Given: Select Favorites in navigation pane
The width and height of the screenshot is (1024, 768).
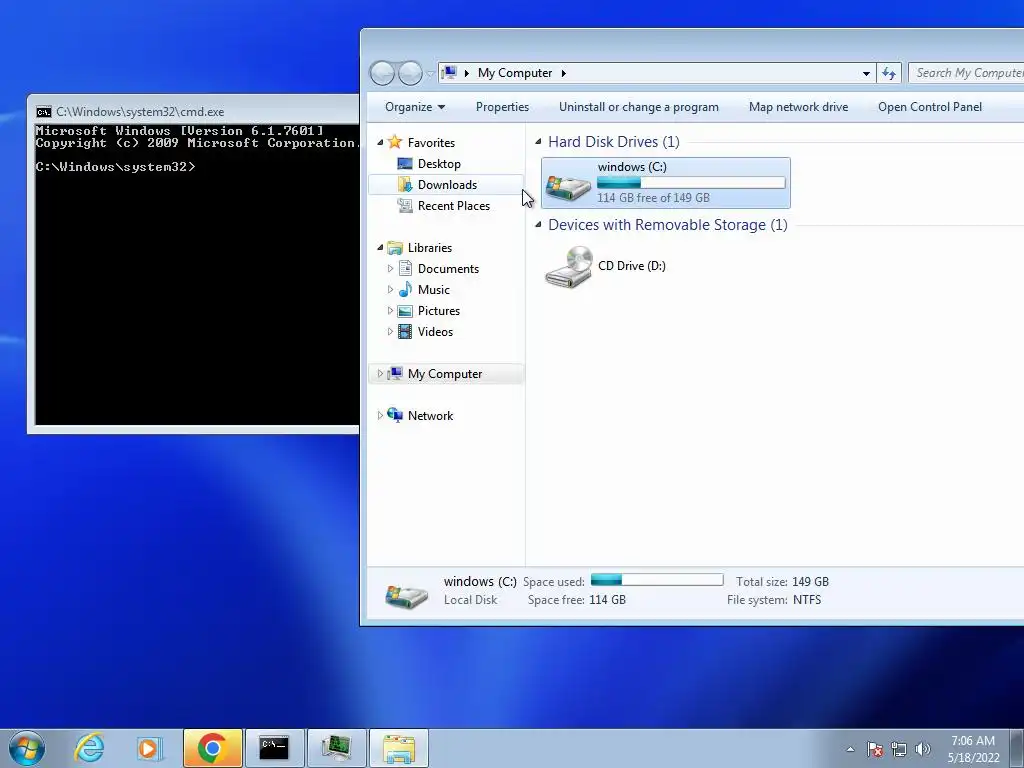Looking at the screenshot, I should 431,142.
